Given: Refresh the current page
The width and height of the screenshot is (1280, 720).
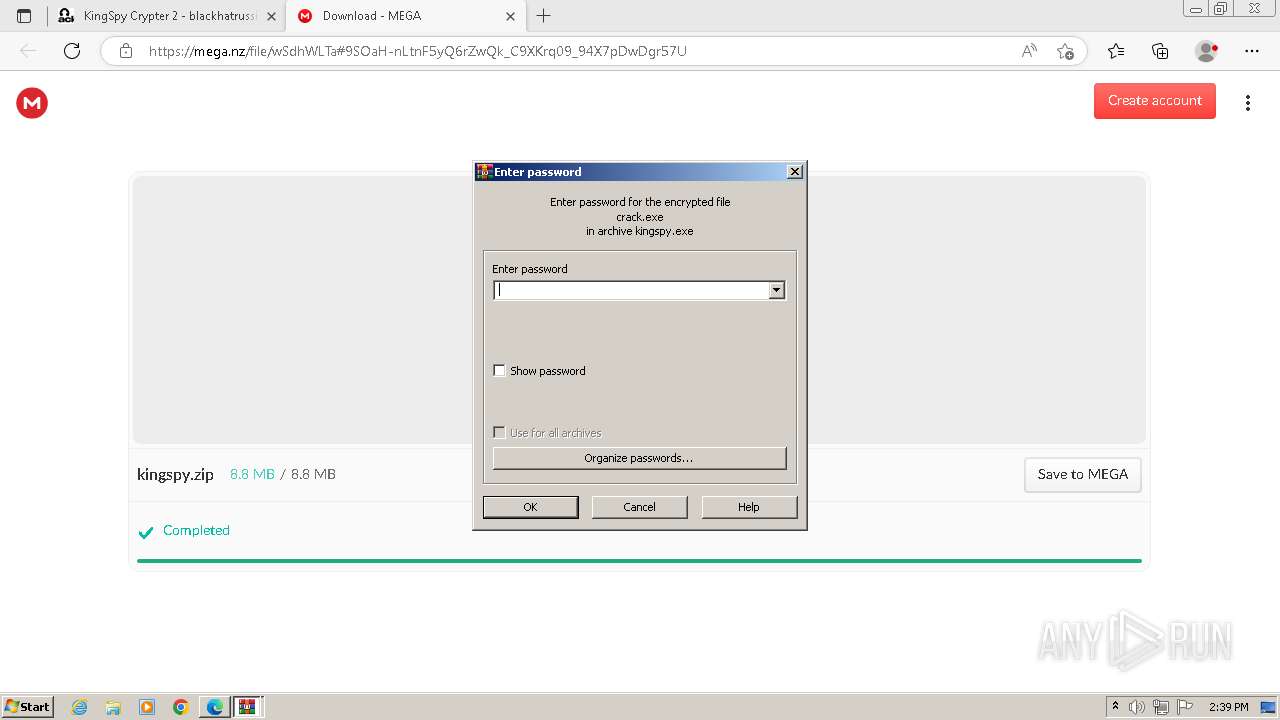Looking at the screenshot, I should pos(72,51).
